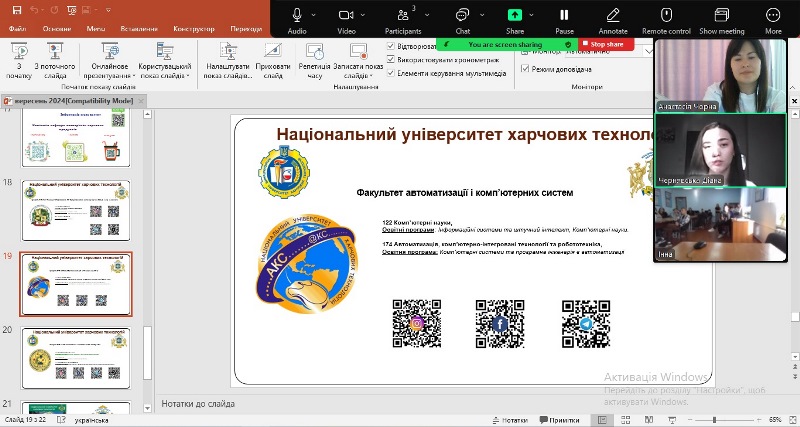The width and height of the screenshot is (800, 427).
Task: Switch to the 'Конструктор' ribbon tab
Action: click(x=193, y=29)
